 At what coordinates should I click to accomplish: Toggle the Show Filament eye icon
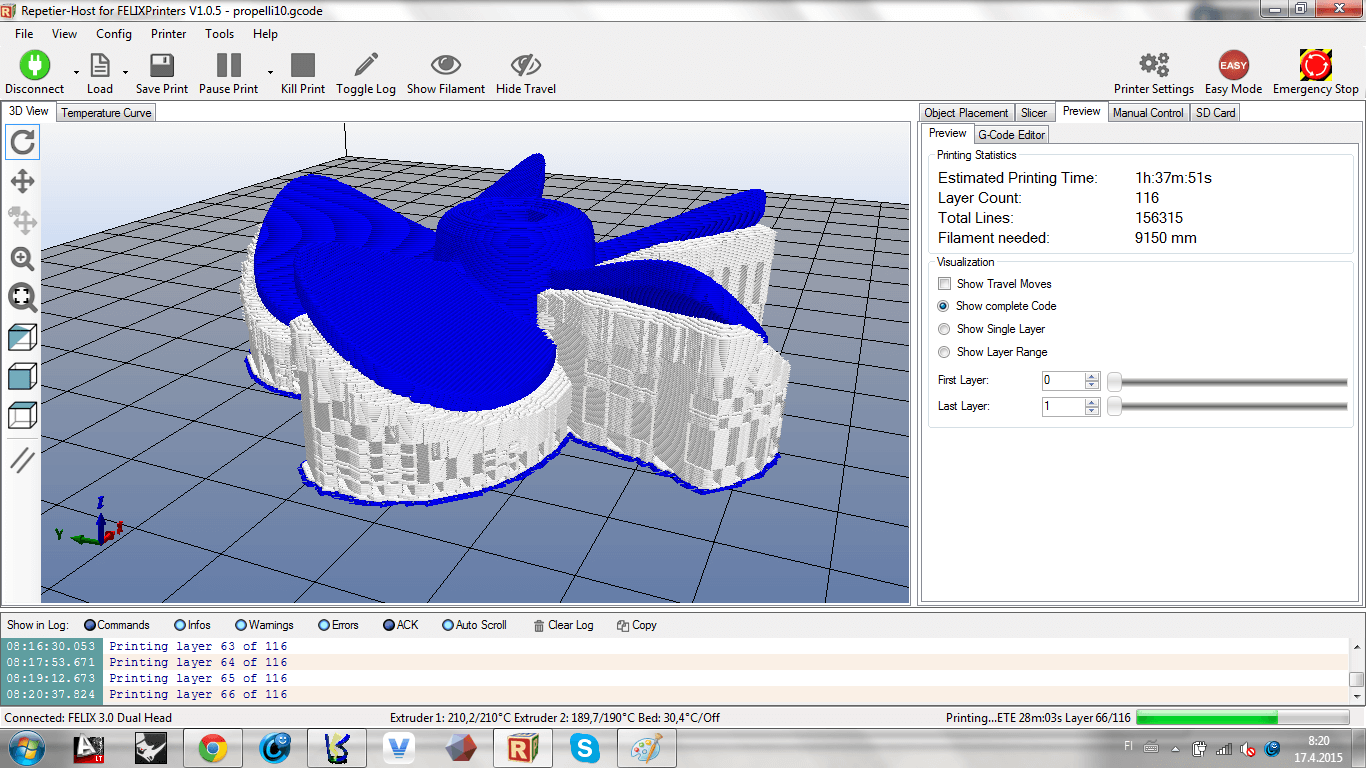pyautogui.click(x=446, y=66)
